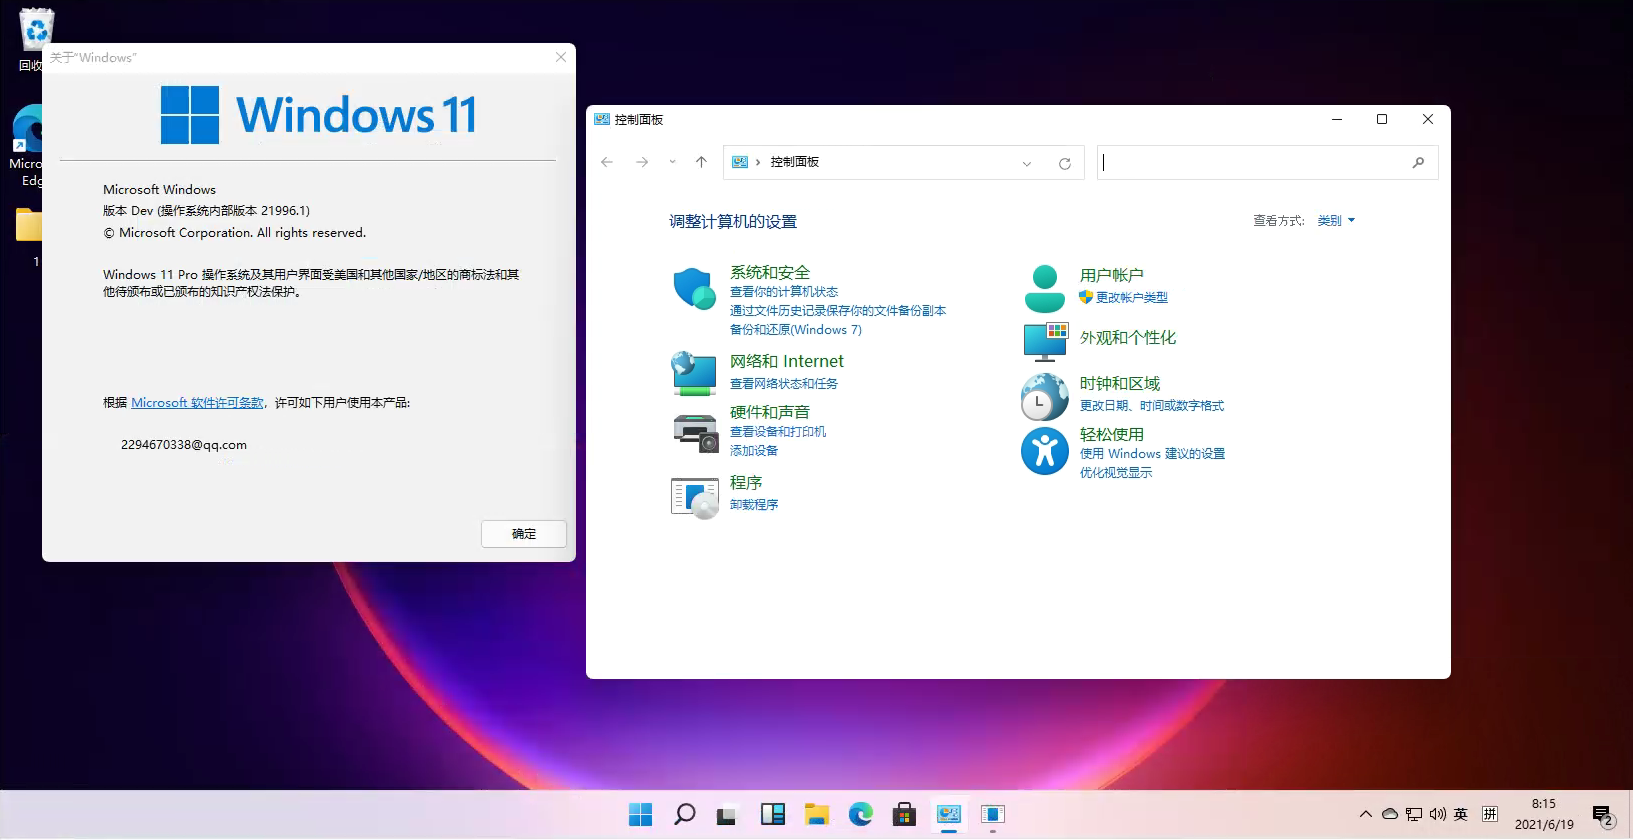Image resolution: width=1633 pixels, height=840 pixels.
Task: Click the Ease of Access icon
Action: tap(1045, 451)
